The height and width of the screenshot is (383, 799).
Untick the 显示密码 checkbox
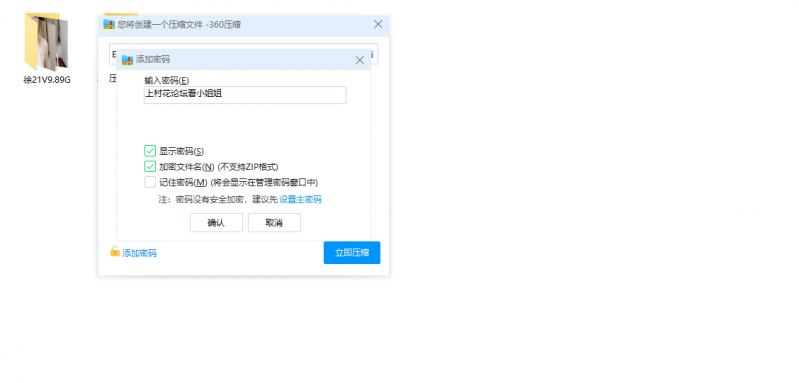coord(150,151)
